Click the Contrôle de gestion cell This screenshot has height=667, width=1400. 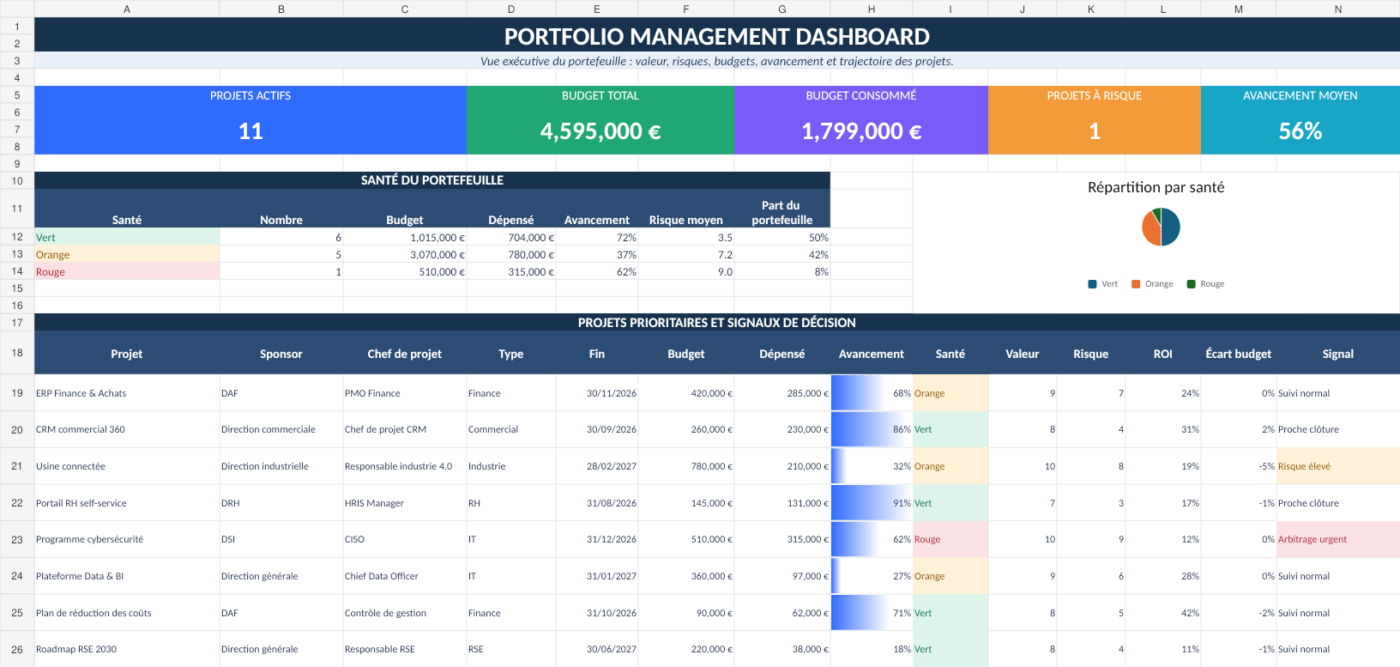pos(405,612)
